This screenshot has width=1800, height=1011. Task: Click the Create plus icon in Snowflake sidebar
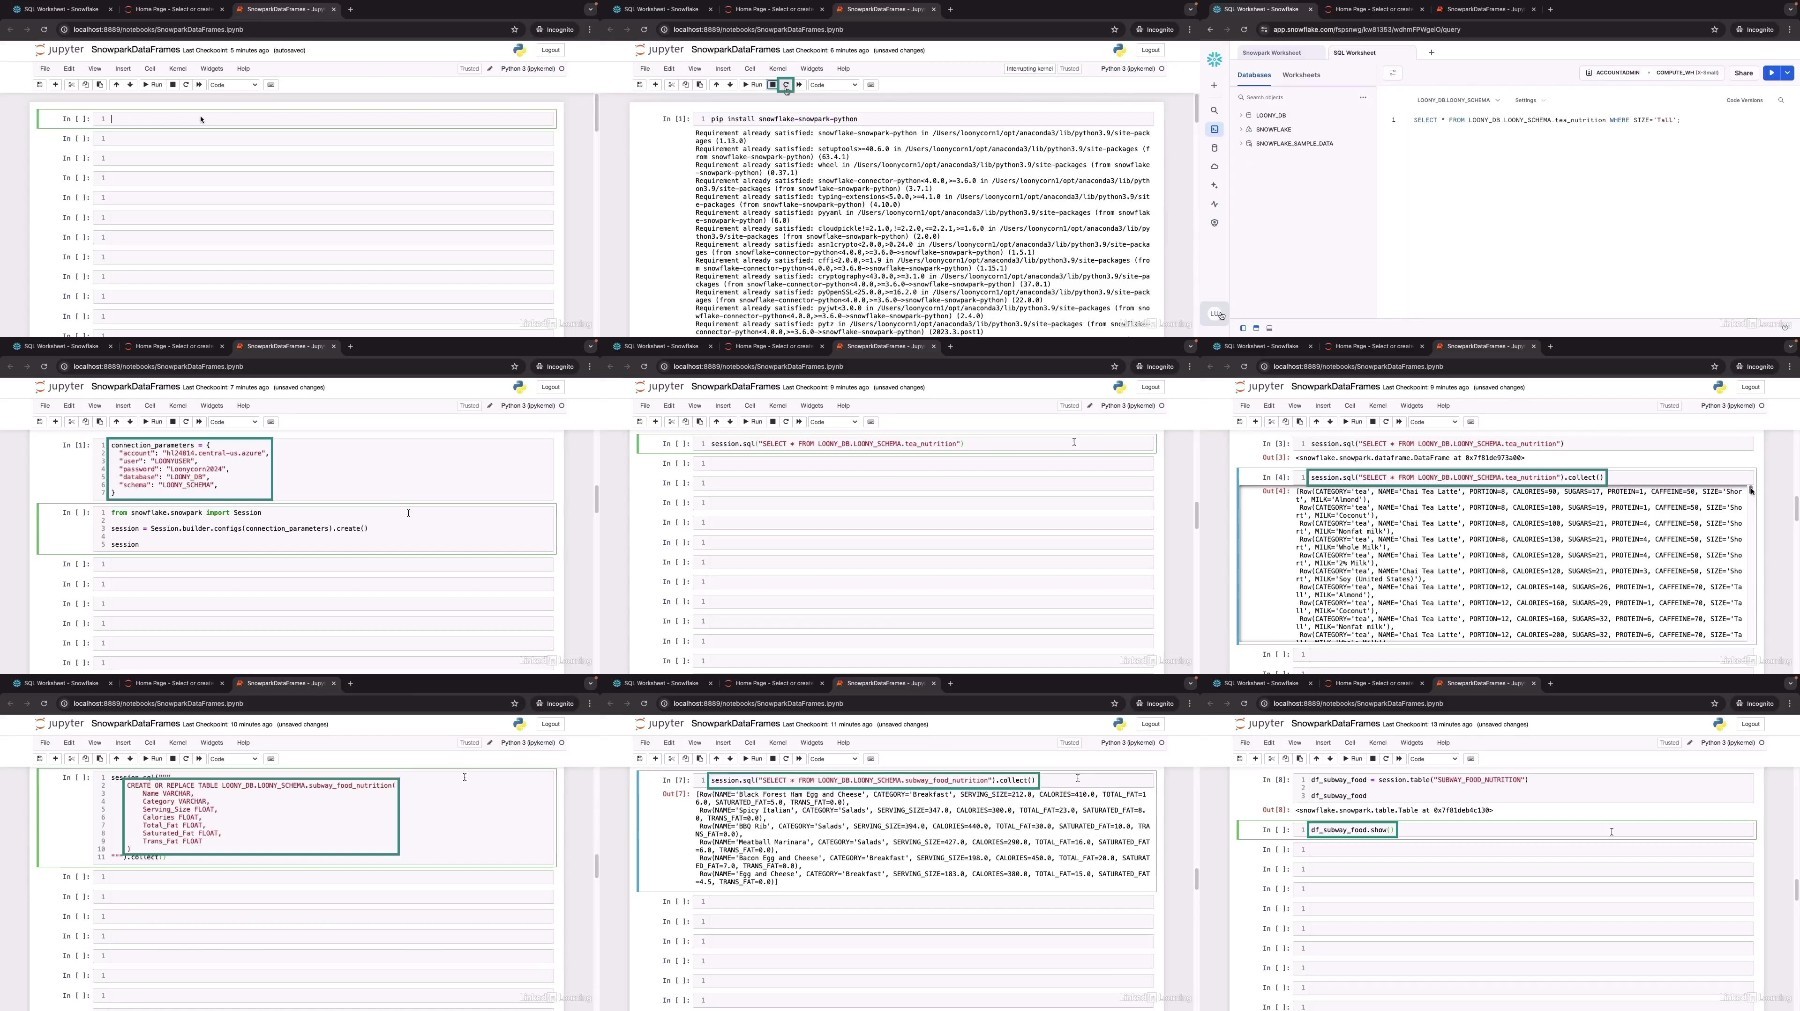(x=1214, y=85)
